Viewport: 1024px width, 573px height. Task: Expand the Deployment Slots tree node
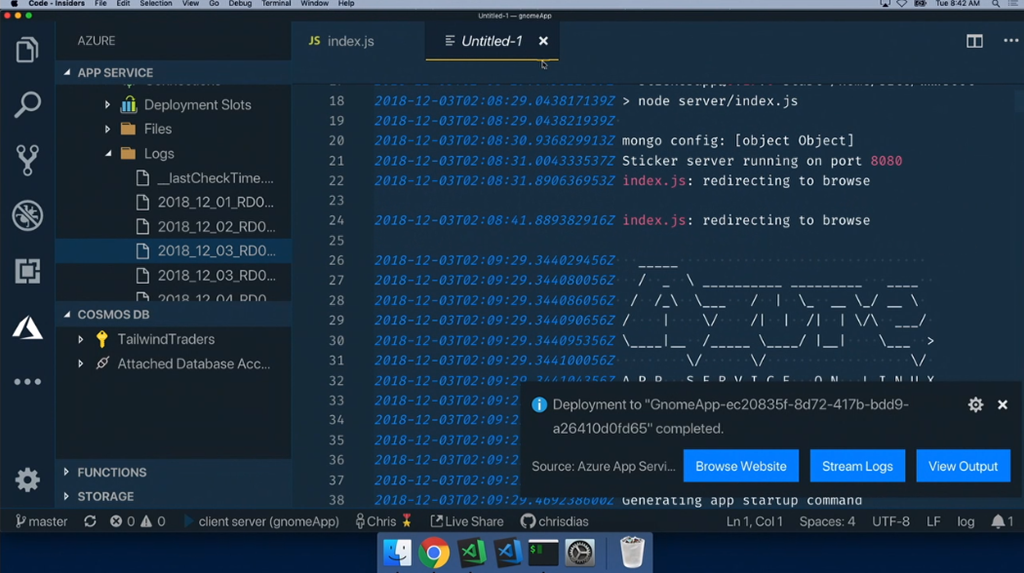pyautogui.click(x=108, y=105)
